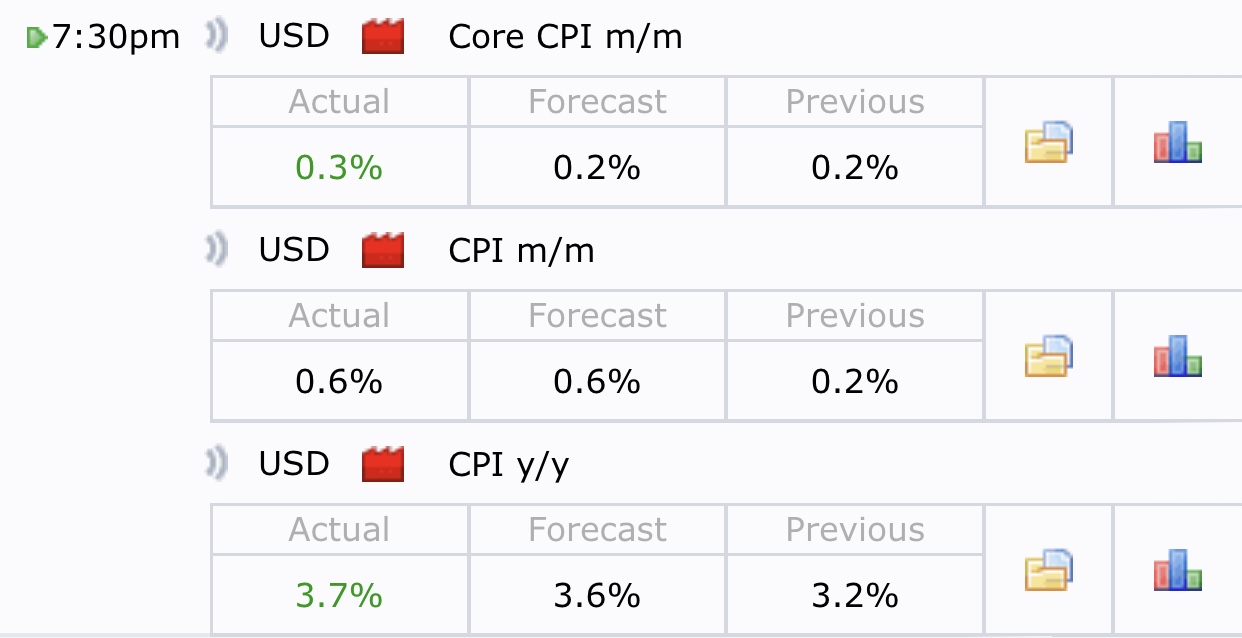Click Core CPI m/m actual value 0.3%

339,168
